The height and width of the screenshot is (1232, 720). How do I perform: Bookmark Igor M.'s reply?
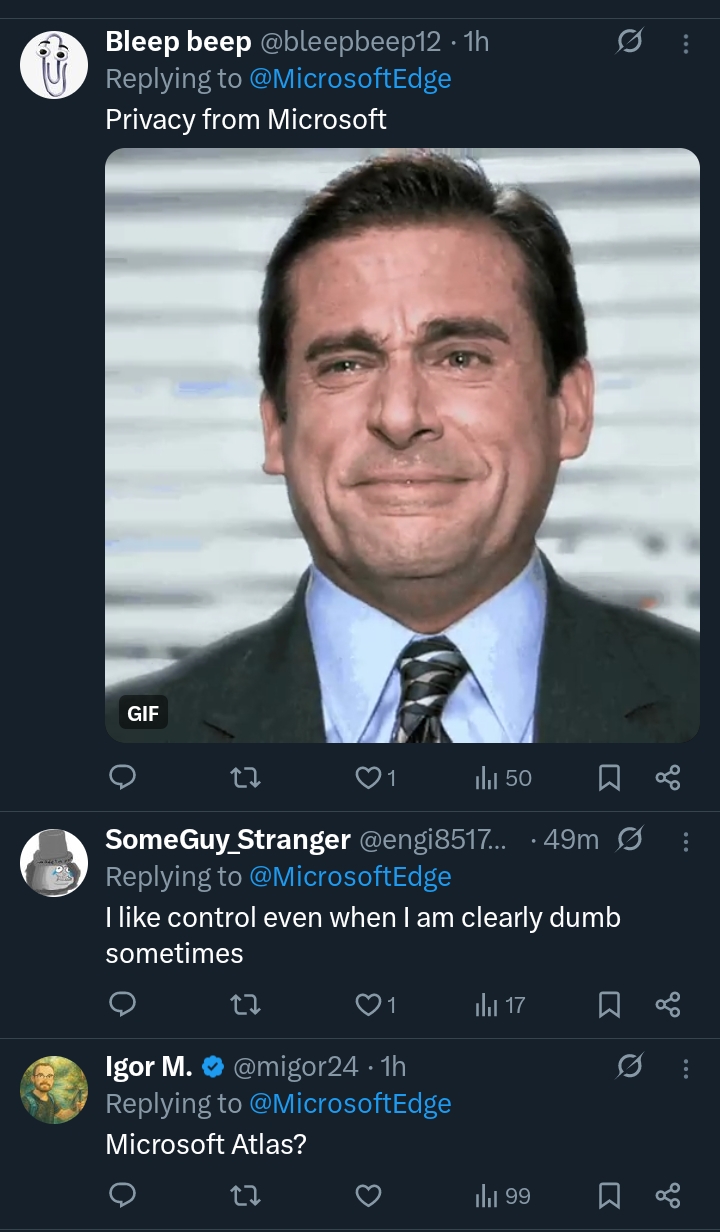point(609,1196)
